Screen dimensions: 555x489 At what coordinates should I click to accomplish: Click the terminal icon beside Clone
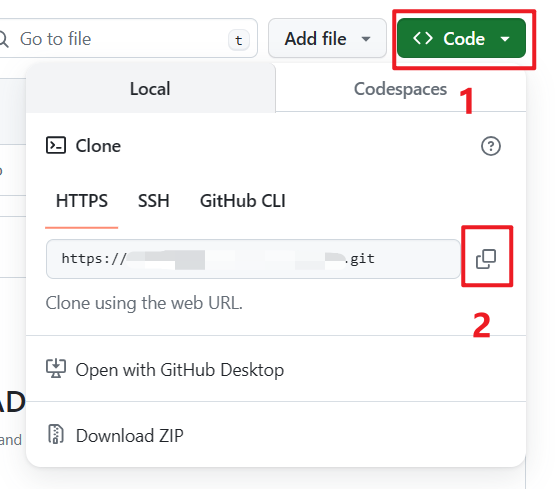(x=56, y=145)
